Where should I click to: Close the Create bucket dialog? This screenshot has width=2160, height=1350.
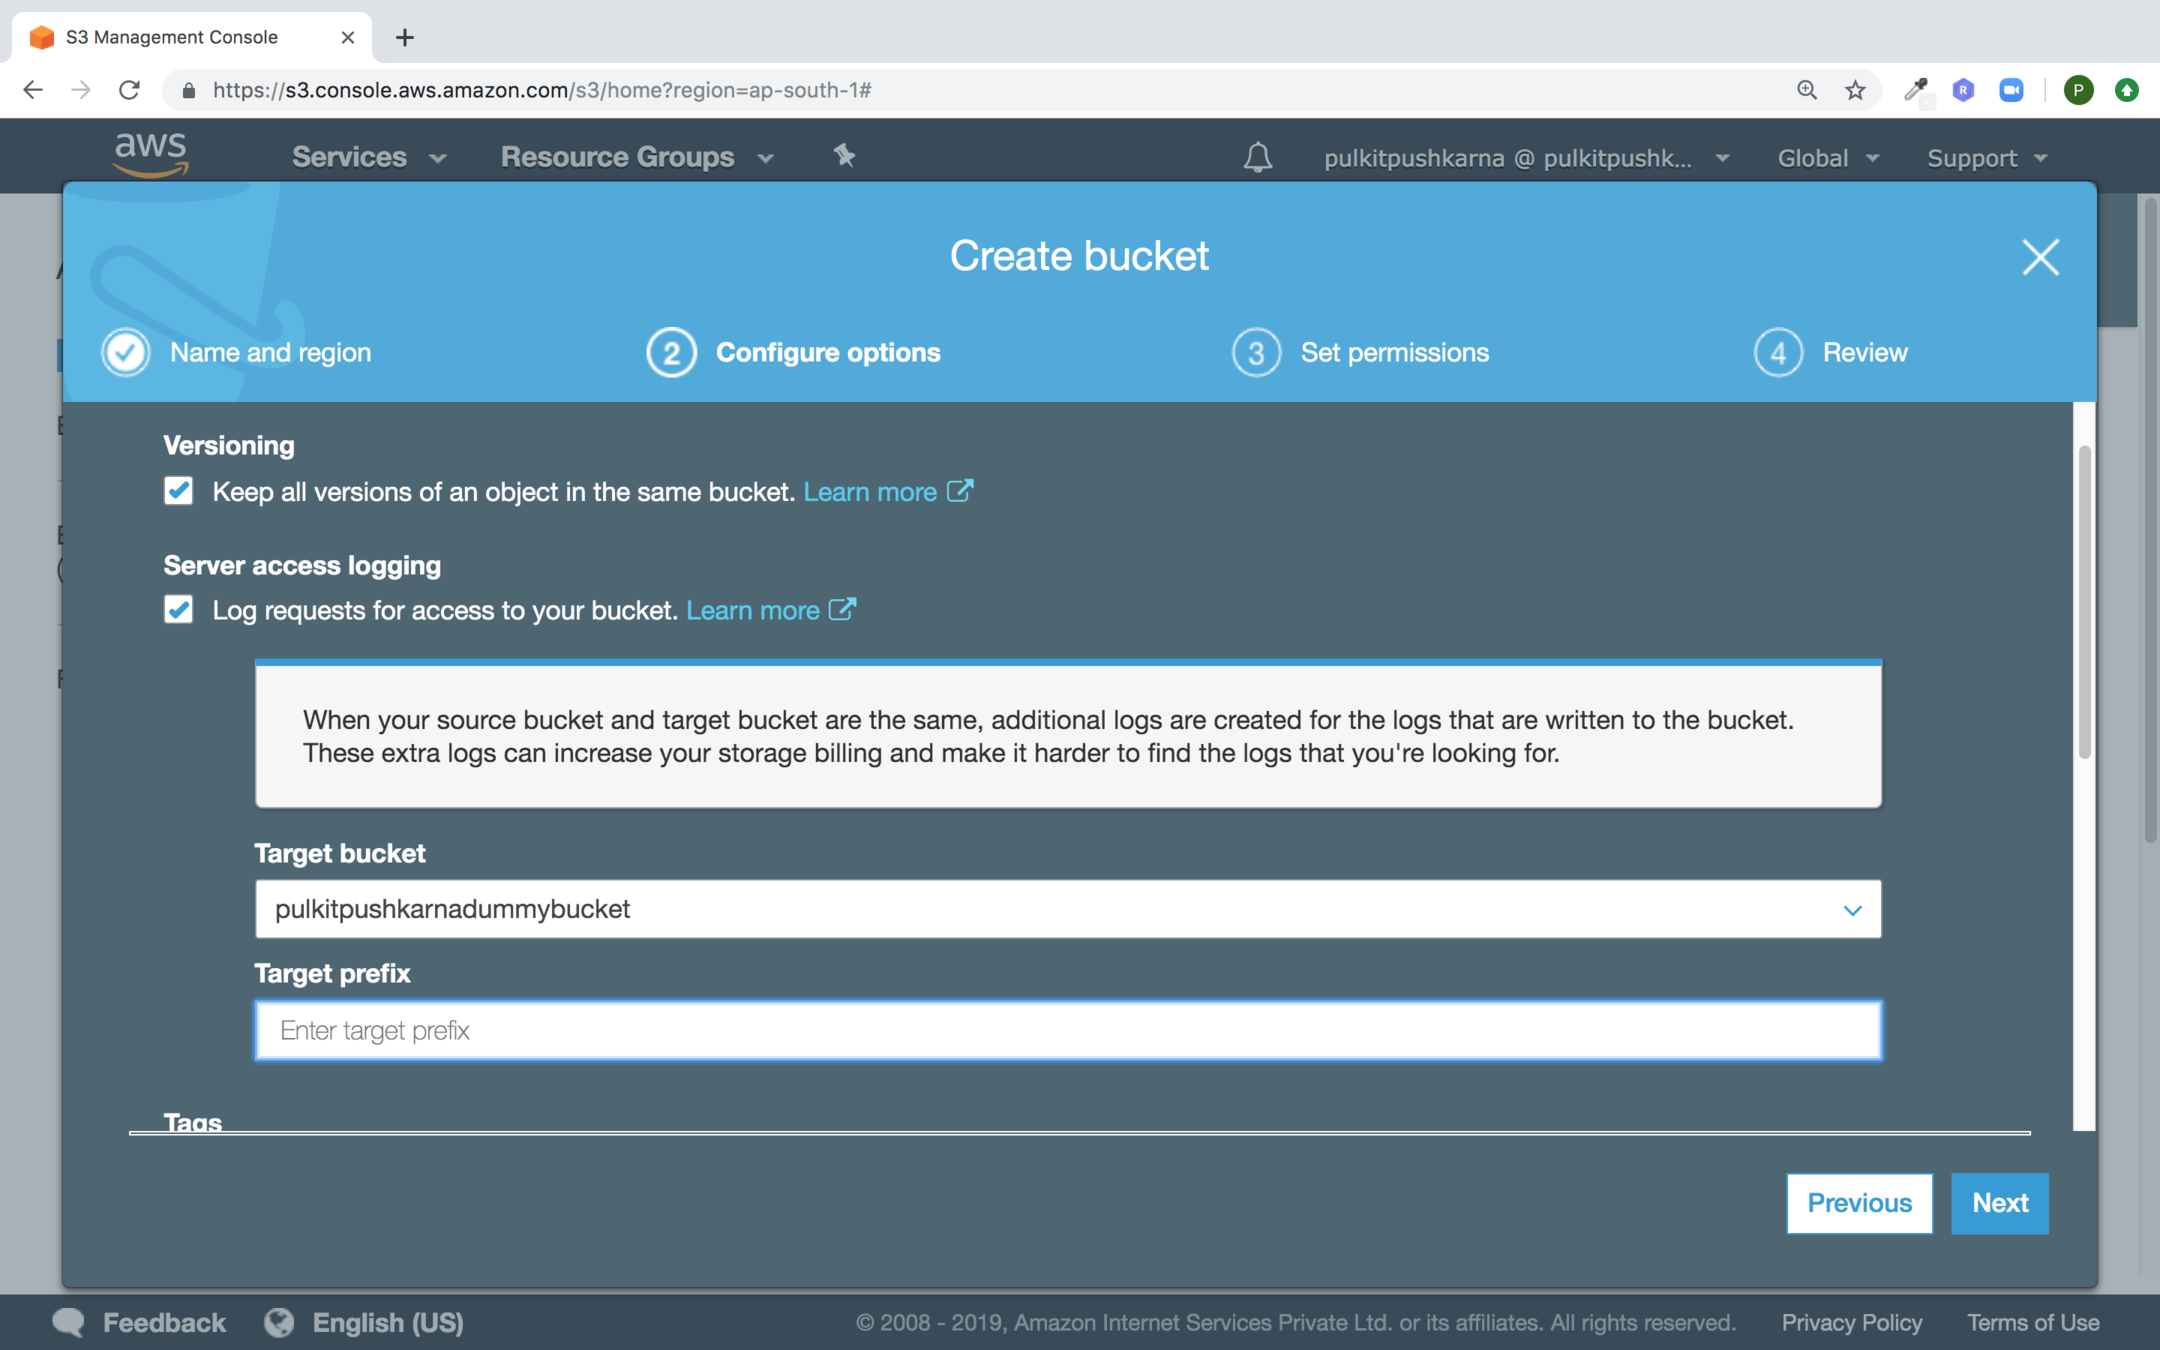coord(2040,257)
